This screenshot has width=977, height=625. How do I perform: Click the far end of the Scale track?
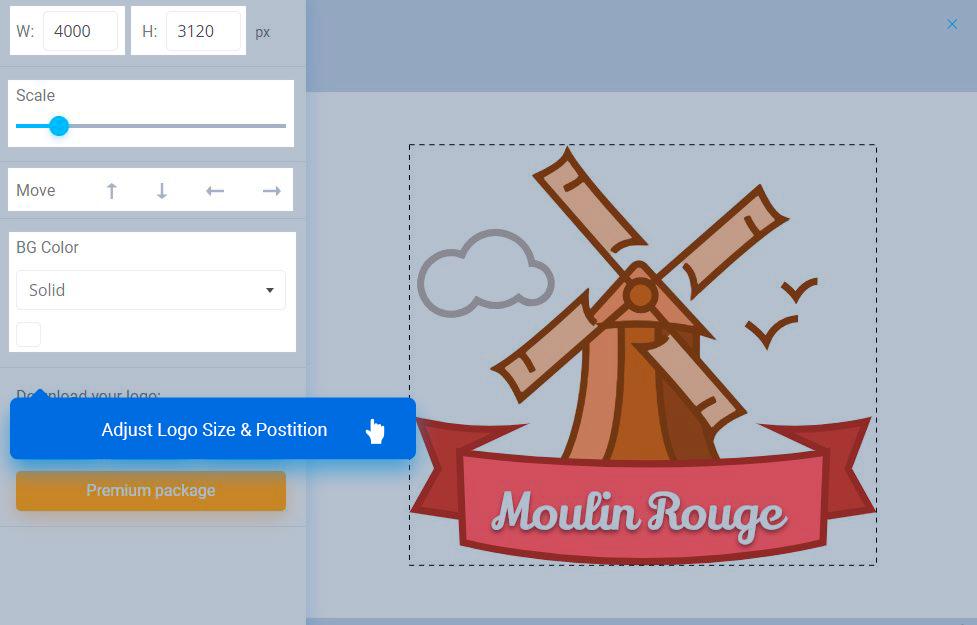[x=284, y=126]
